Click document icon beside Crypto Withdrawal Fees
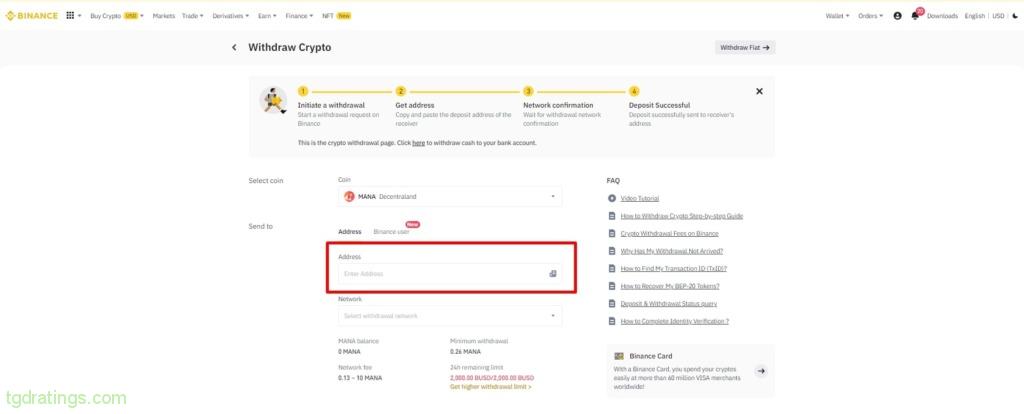Screen dimensions: 1024x414 point(612,233)
